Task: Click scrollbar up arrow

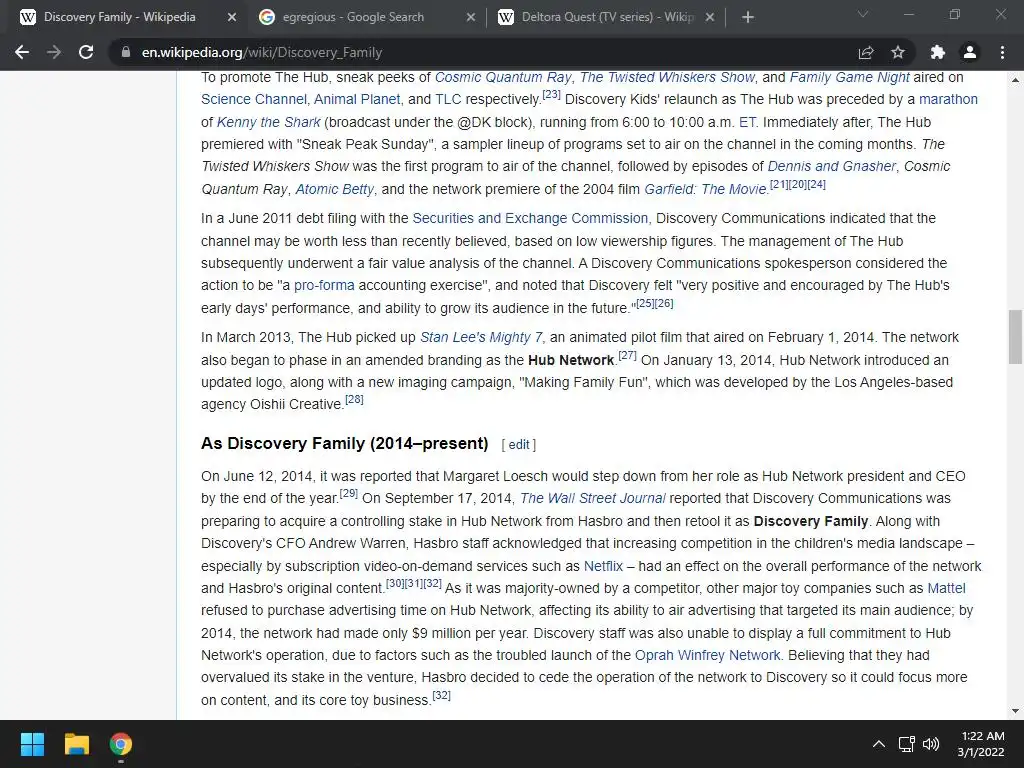Action: [x=1015, y=80]
